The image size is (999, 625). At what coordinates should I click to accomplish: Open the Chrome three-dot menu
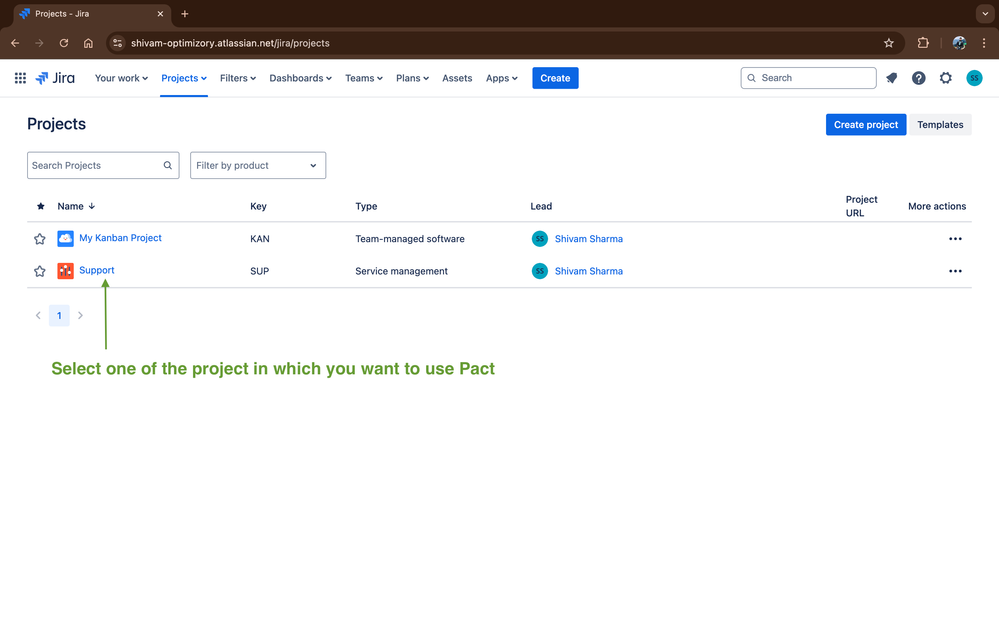click(984, 43)
